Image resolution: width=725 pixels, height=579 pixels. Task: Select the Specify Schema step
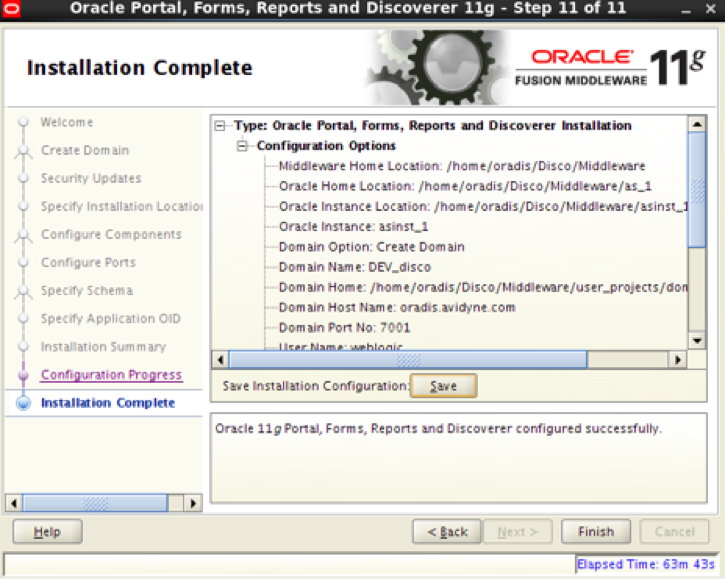(86, 290)
